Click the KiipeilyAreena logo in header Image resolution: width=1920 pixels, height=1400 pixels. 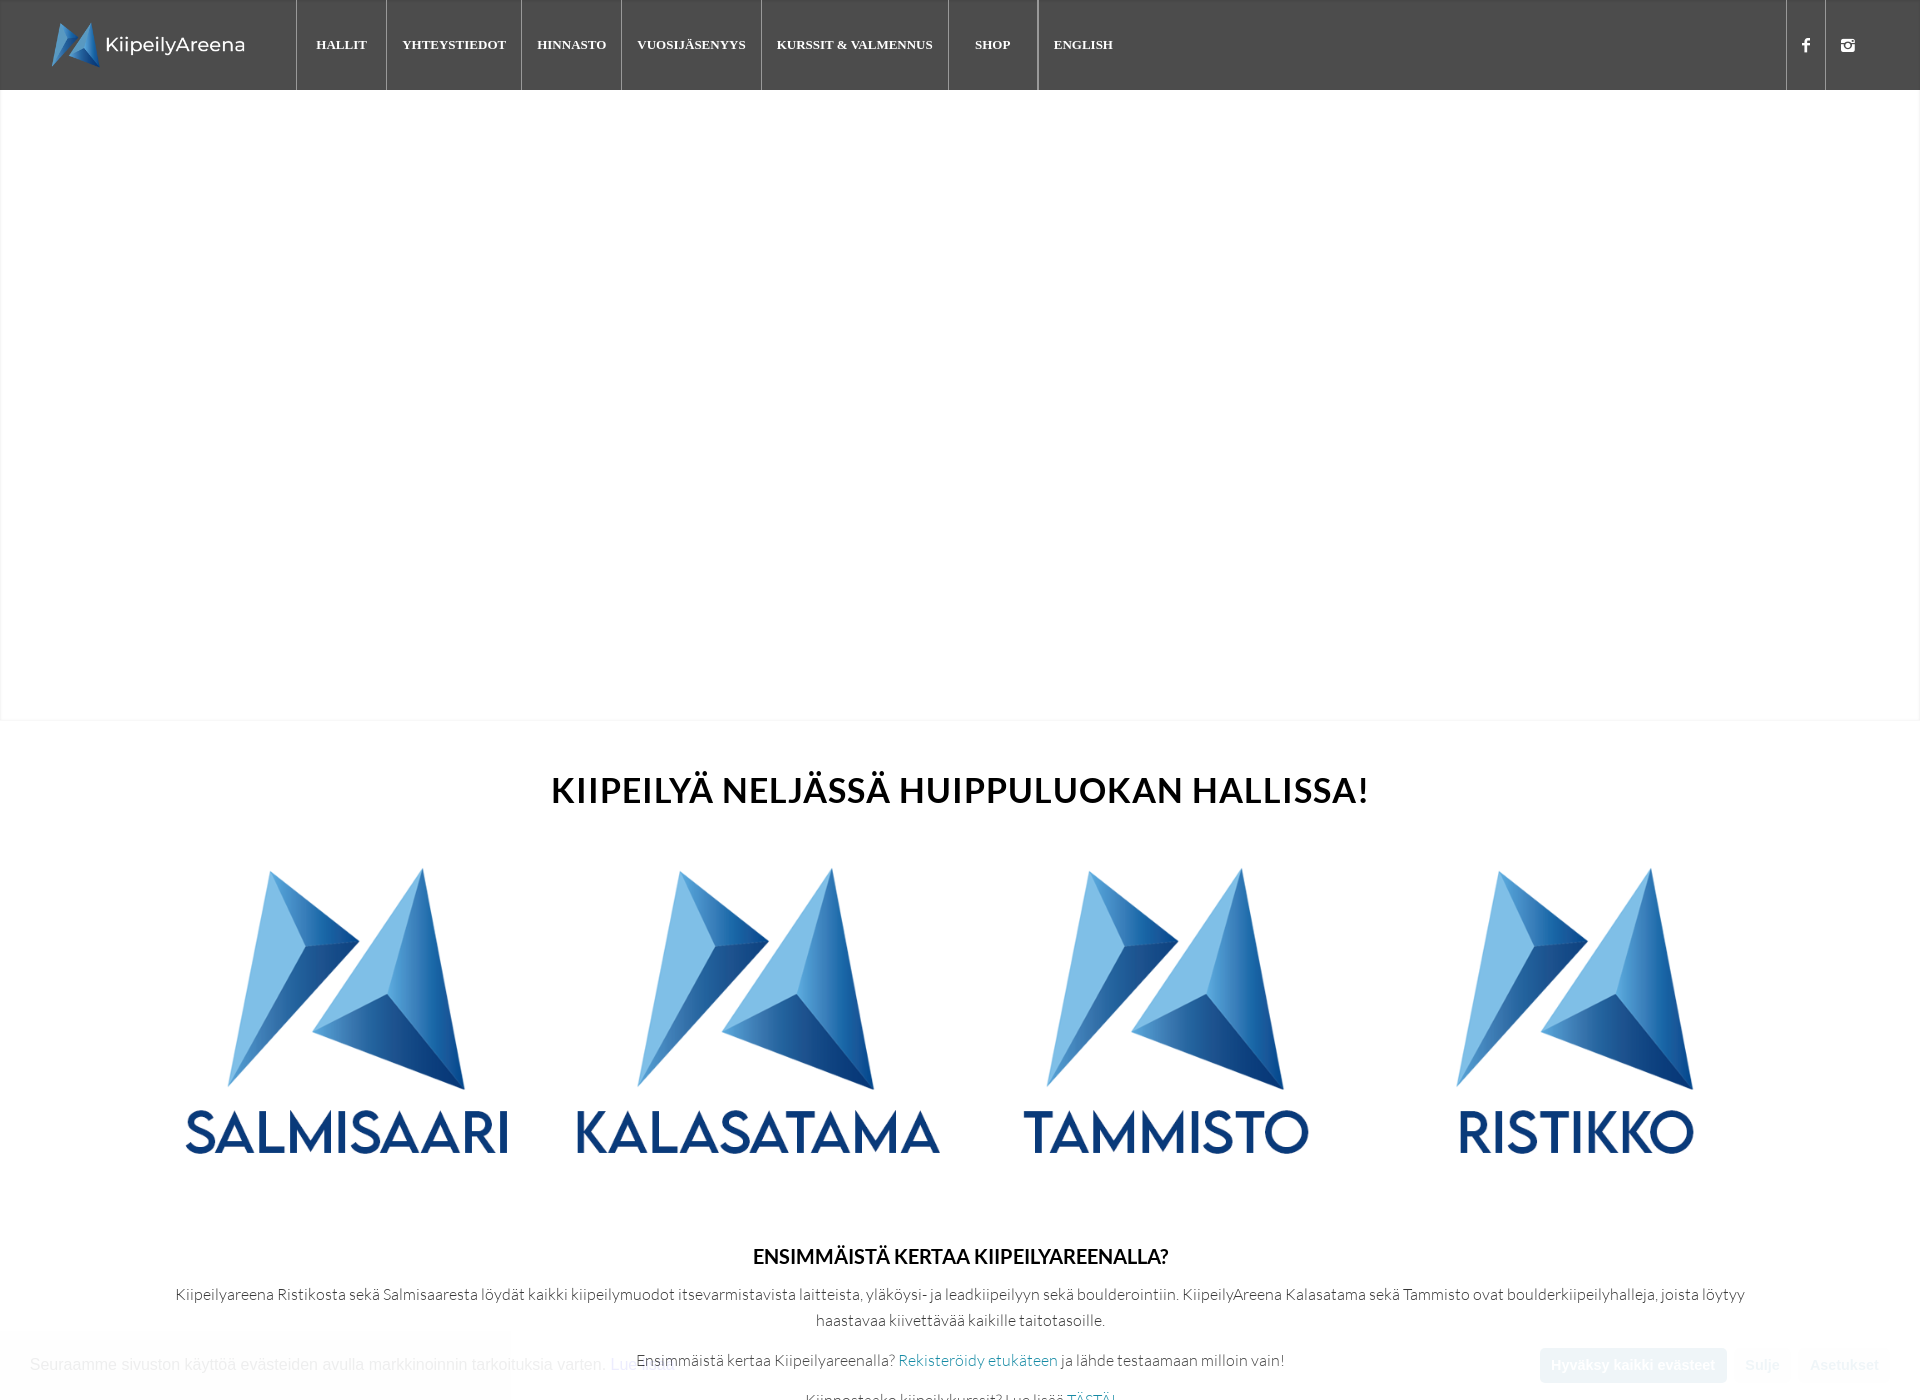coord(148,45)
